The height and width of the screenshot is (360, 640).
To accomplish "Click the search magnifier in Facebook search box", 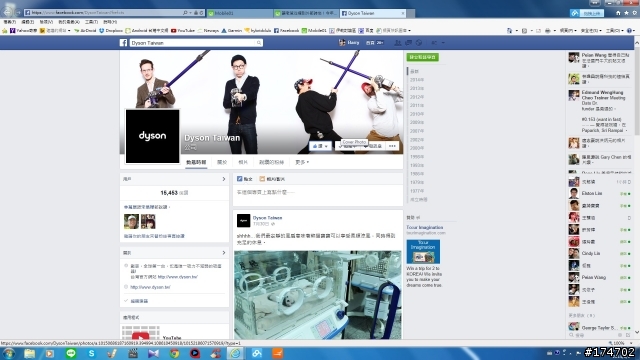I will tap(258, 42).
